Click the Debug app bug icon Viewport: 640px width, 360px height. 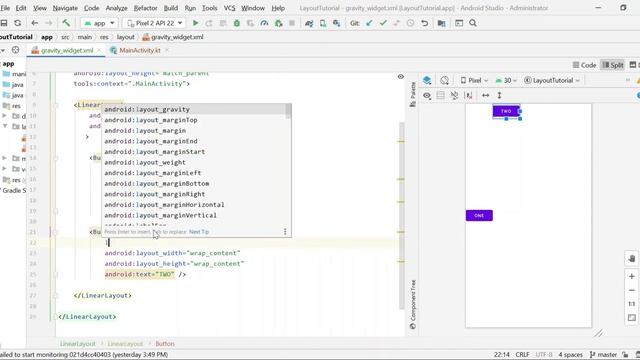[x=237, y=23]
